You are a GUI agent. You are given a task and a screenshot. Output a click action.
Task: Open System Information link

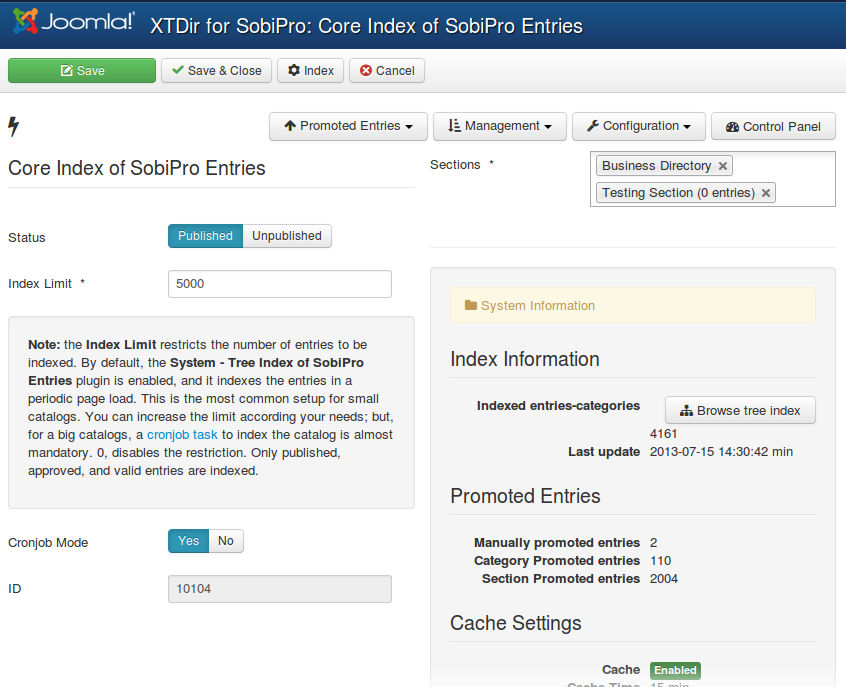pyautogui.click(x=537, y=305)
